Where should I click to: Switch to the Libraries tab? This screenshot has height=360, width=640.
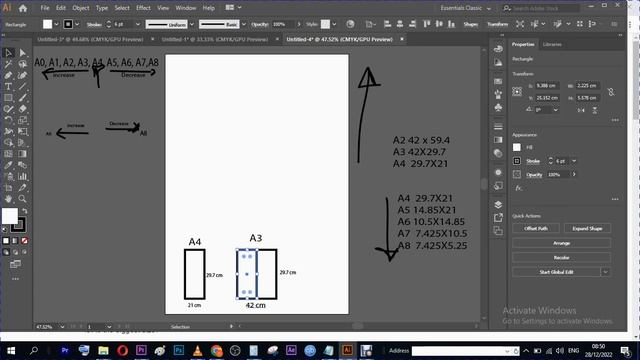552,44
